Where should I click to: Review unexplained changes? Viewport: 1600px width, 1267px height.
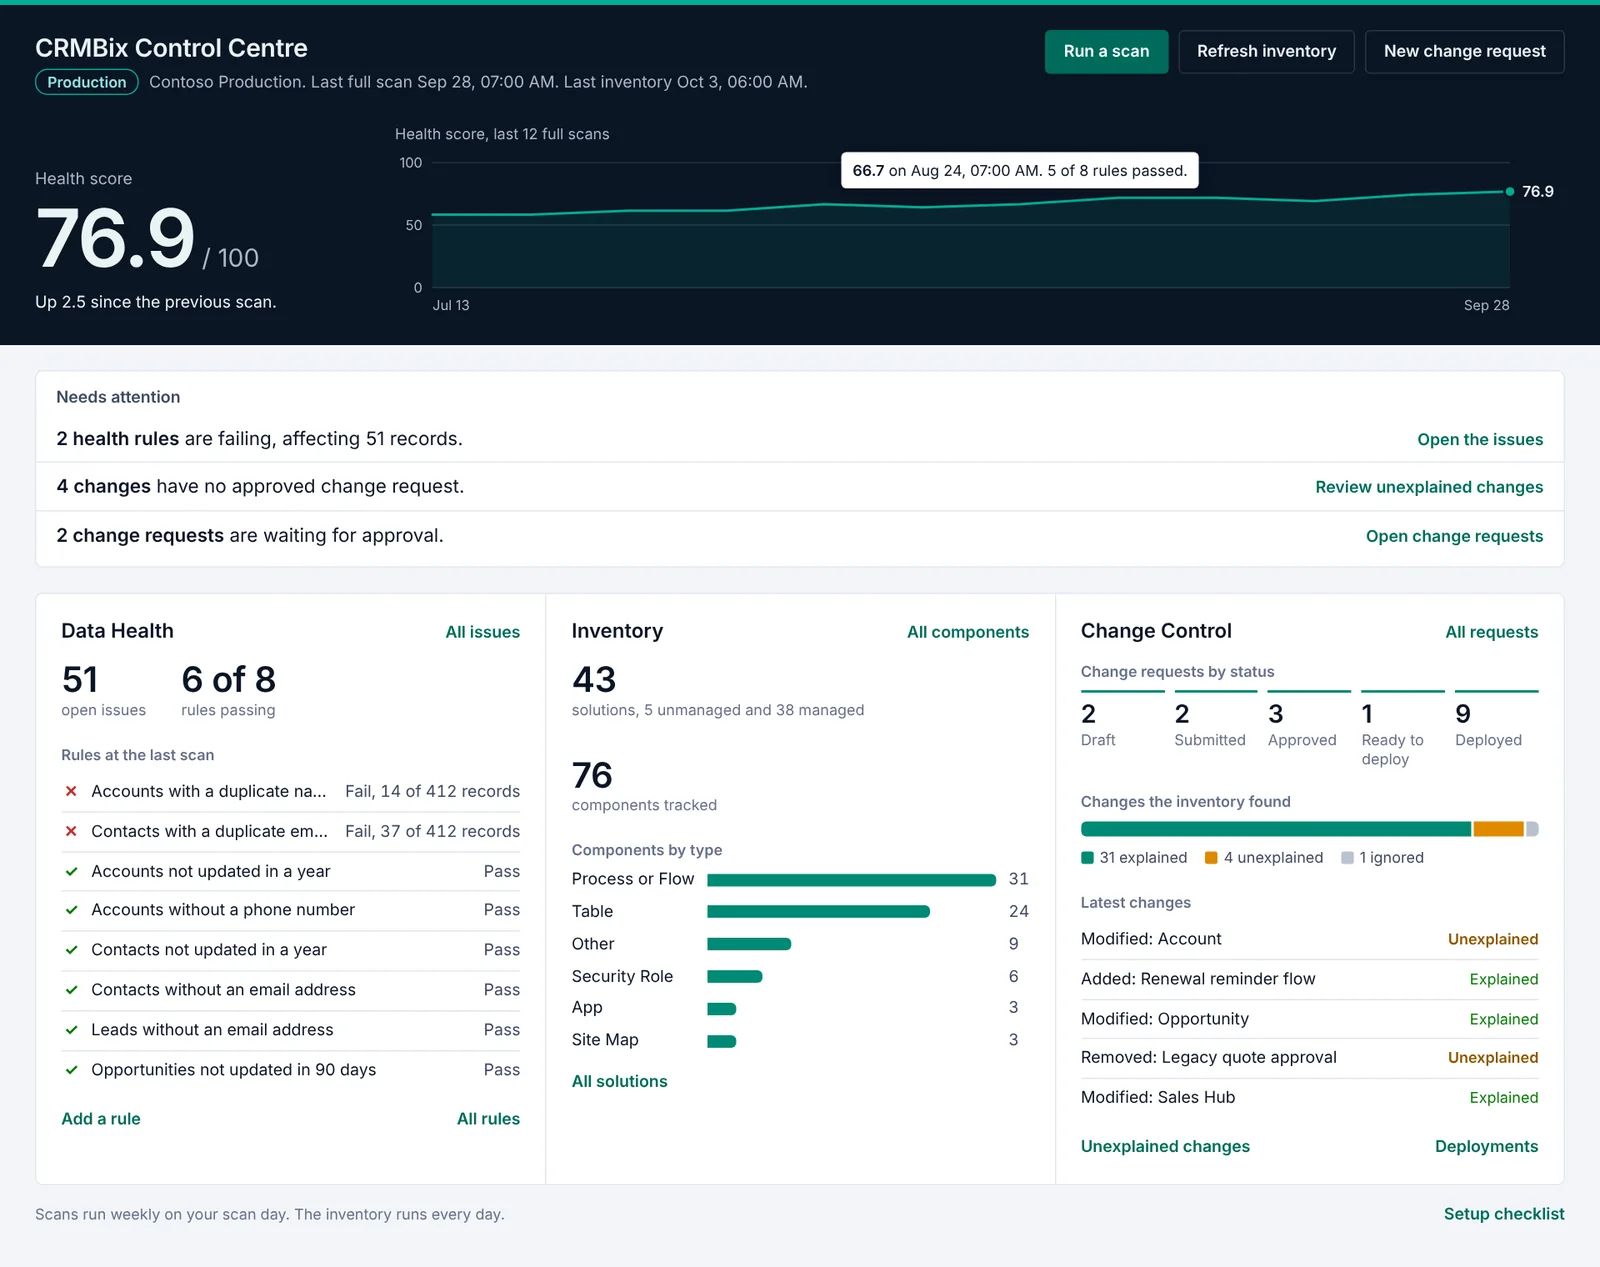[1429, 487]
